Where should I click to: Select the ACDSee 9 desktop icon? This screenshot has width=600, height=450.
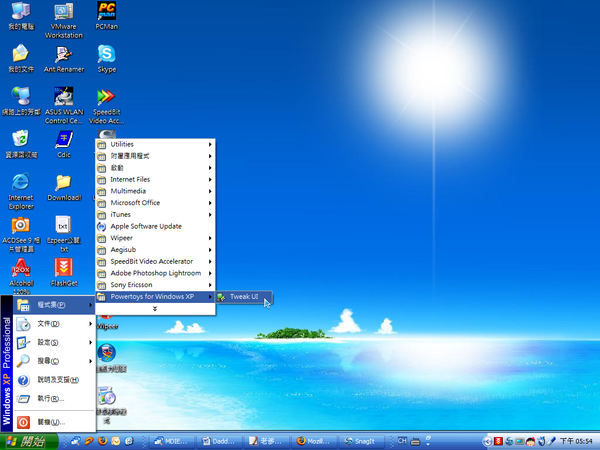point(21,234)
